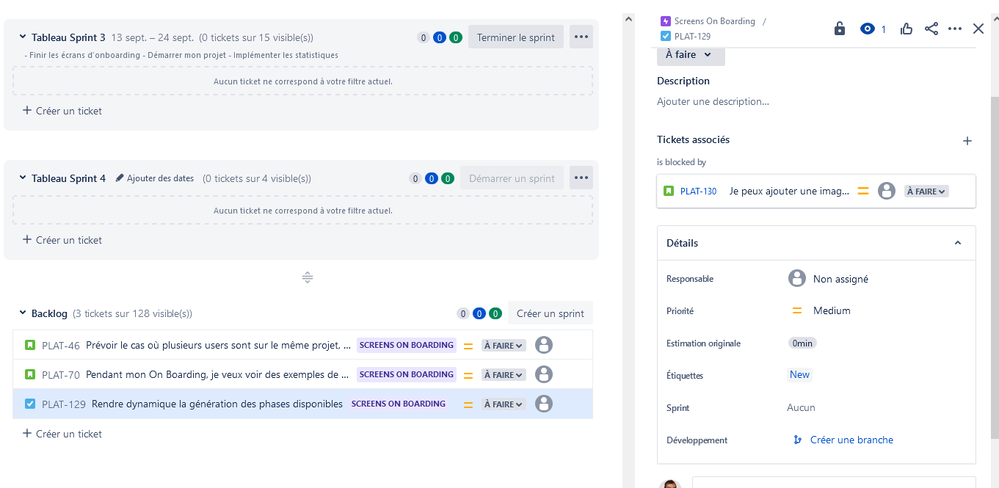This screenshot has height=488, width=999.
Task: Click Terminer le sprint button
Action: point(516,37)
